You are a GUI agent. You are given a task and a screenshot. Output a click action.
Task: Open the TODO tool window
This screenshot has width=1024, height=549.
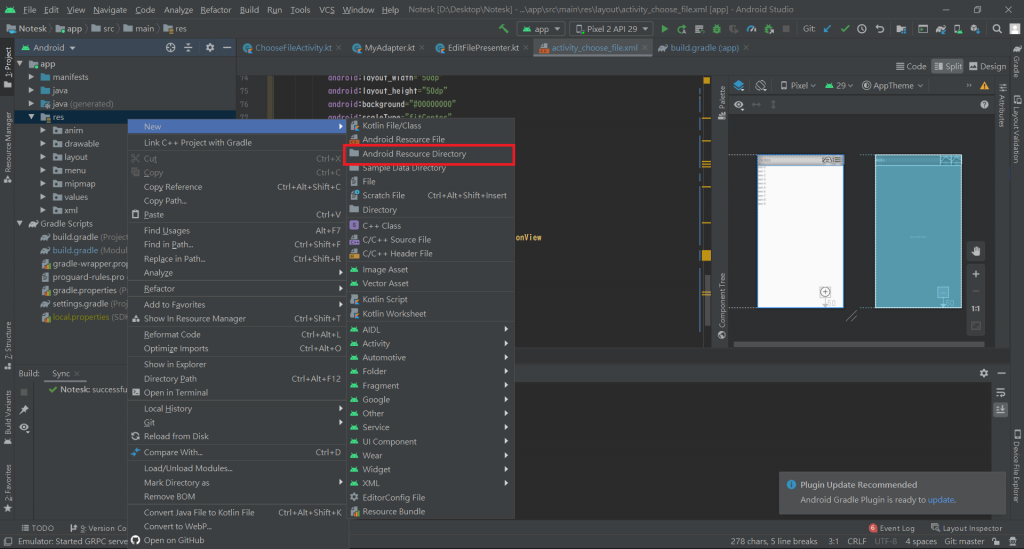point(37,528)
